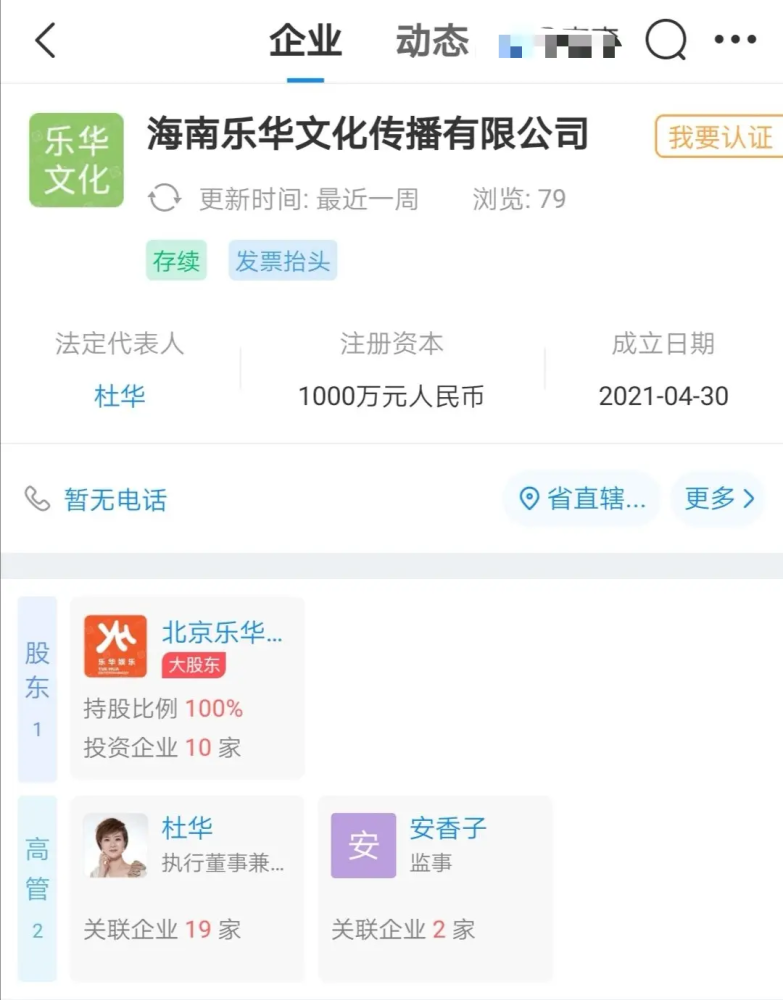This screenshot has width=783, height=1000.
Task: Tap the back arrow icon
Action: [45, 40]
